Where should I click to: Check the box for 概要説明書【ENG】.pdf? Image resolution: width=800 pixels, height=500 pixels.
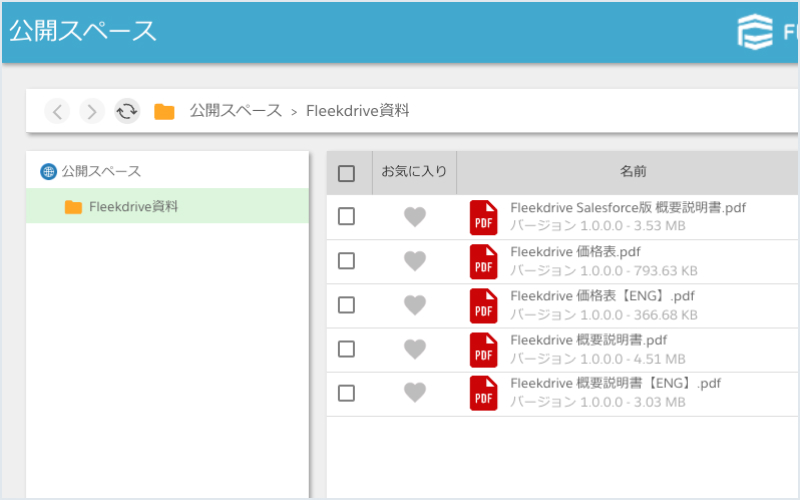346,393
